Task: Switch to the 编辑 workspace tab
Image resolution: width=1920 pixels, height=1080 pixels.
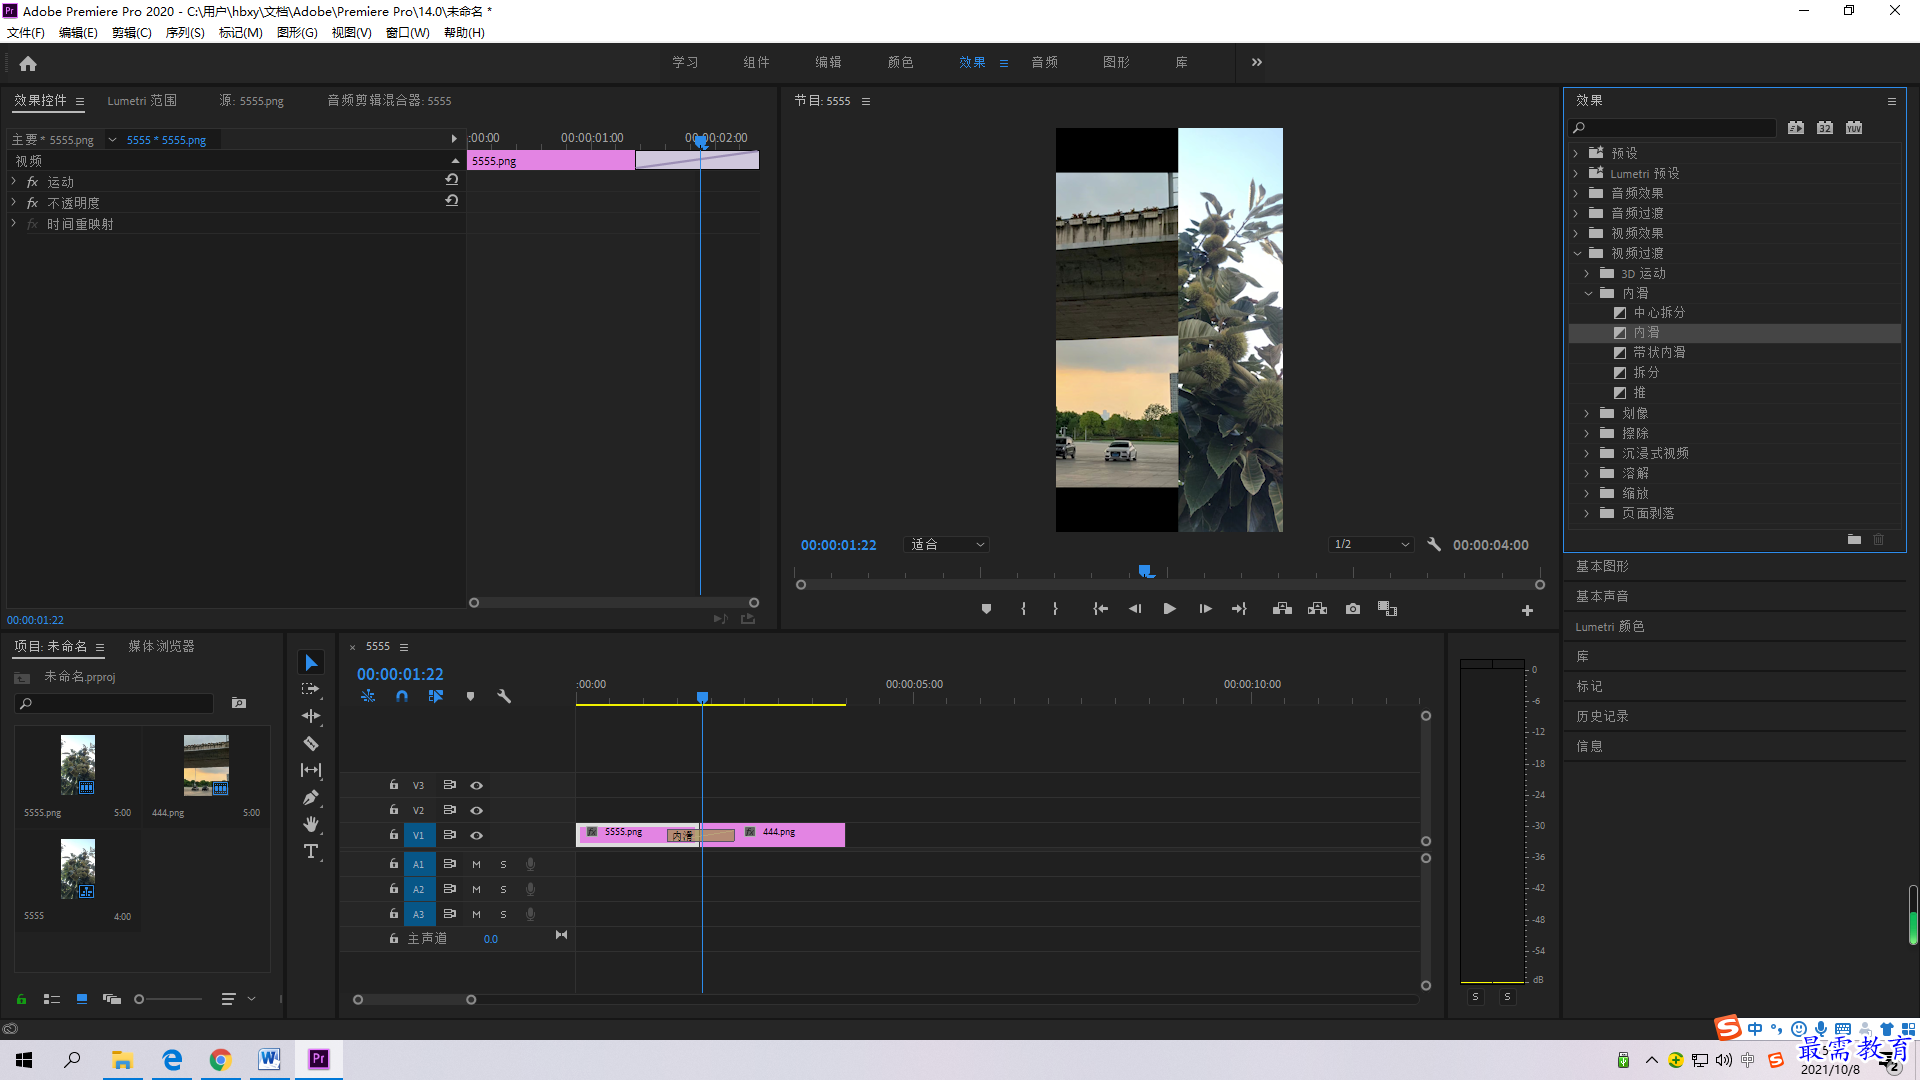Action: [x=828, y=62]
